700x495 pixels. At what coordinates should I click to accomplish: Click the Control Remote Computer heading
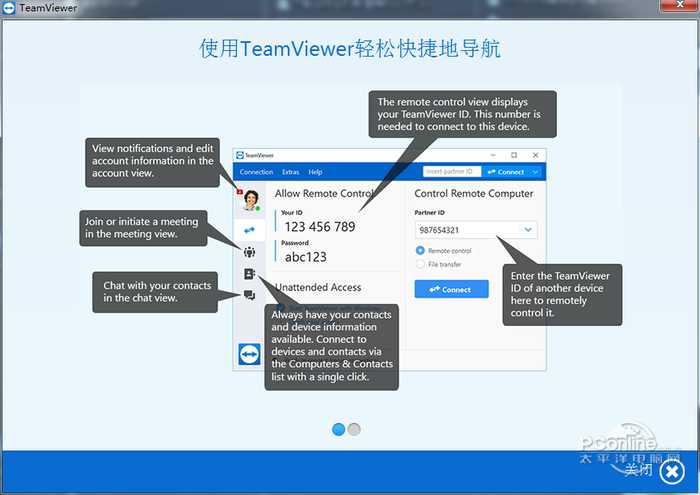(x=474, y=193)
